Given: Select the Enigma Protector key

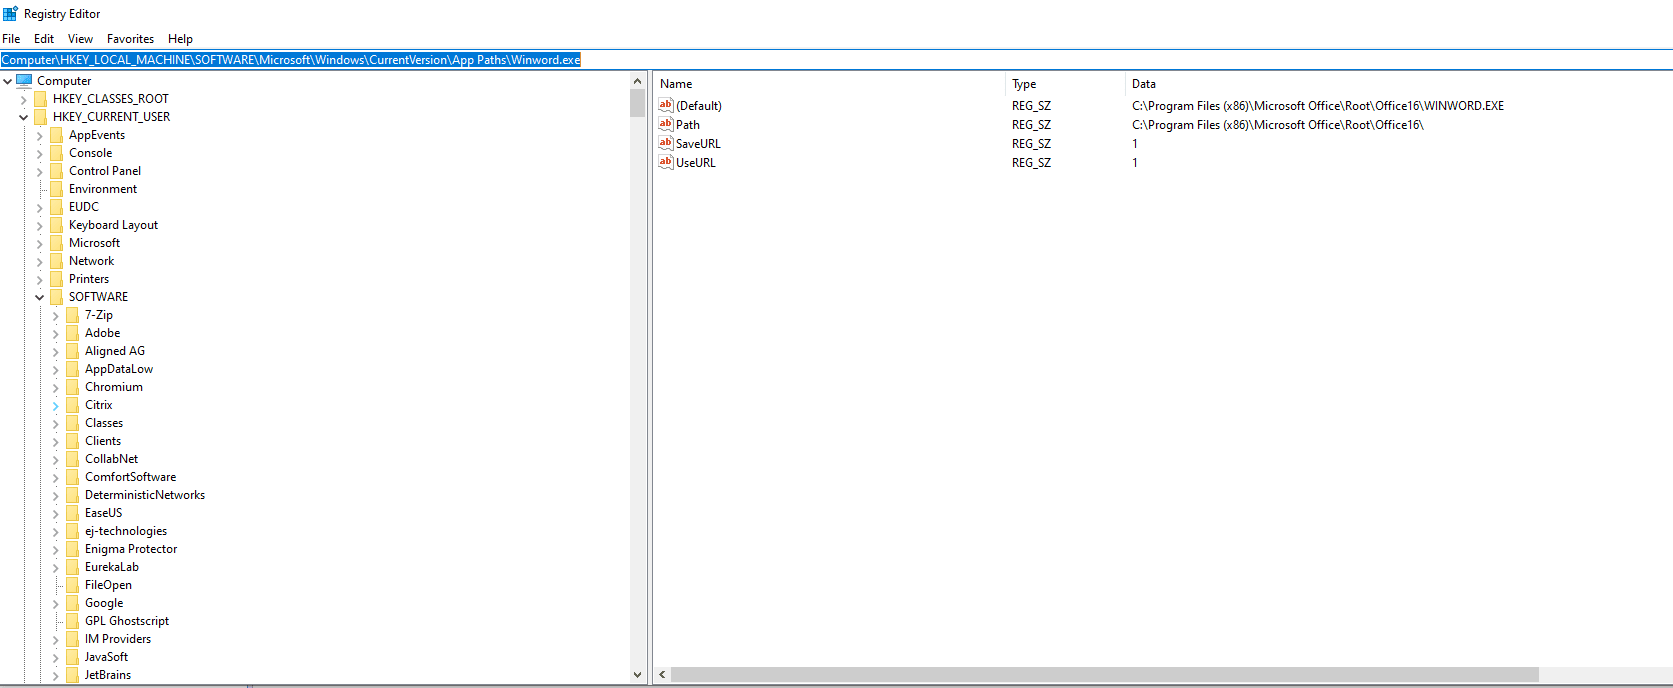Looking at the screenshot, I should (x=131, y=549).
